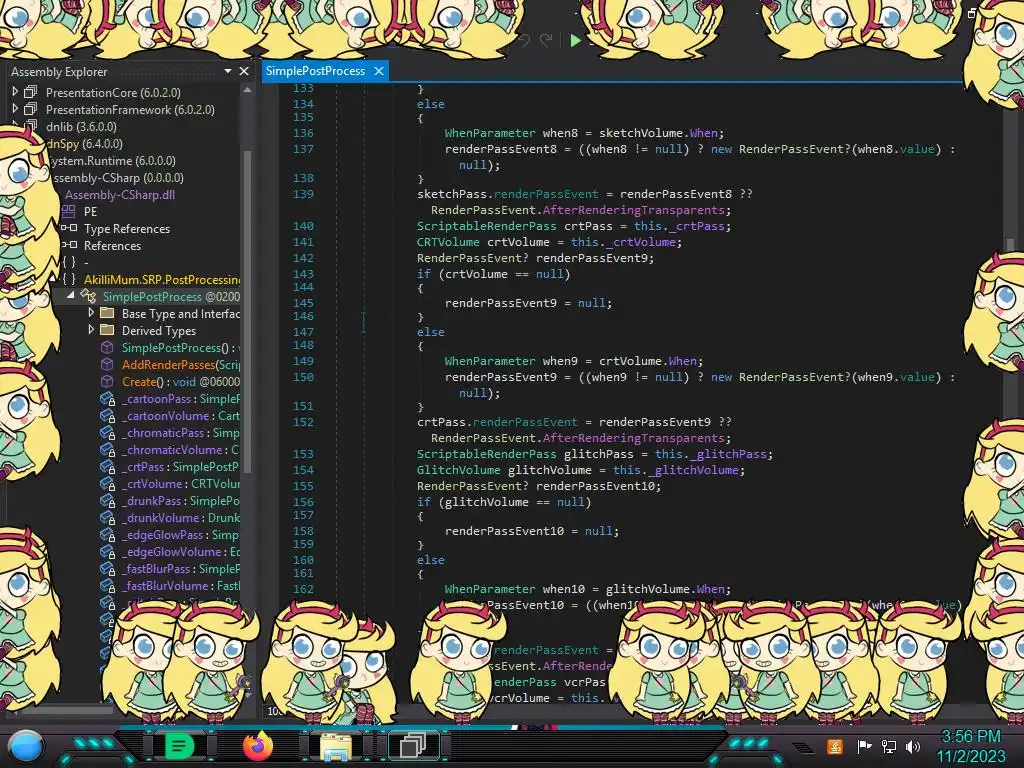Image resolution: width=1024 pixels, height=768 pixels.
Task: Click the PE node icon
Action: point(69,211)
